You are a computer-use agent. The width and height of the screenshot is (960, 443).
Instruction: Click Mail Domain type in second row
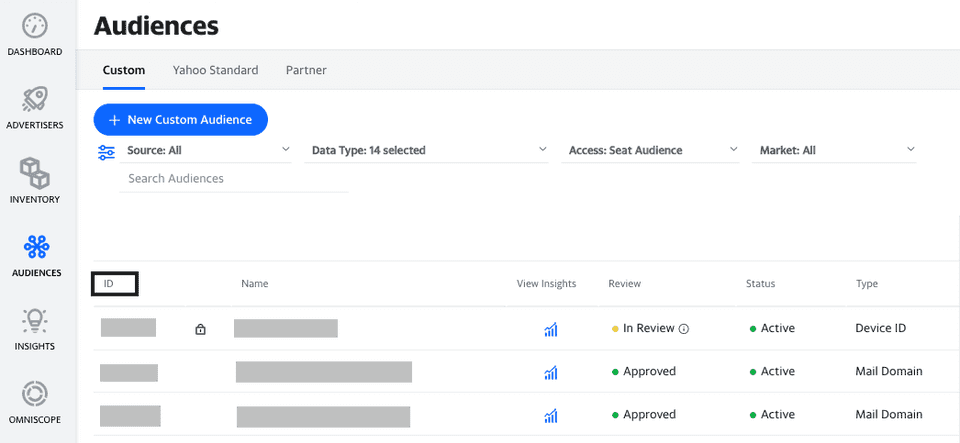point(888,371)
